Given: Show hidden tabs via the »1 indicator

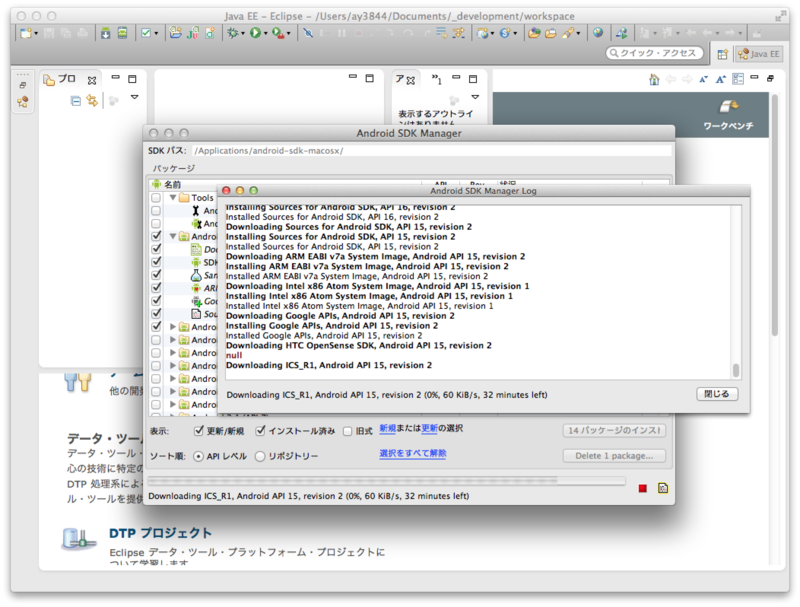Looking at the screenshot, I should [x=437, y=79].
